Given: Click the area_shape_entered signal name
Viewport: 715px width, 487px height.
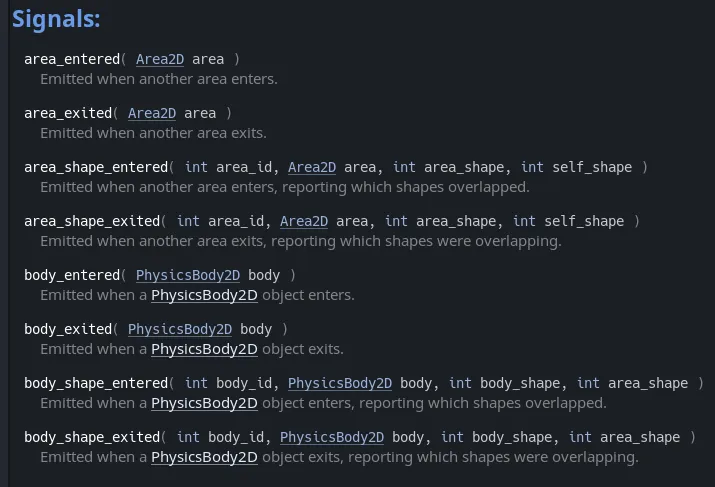Looking at the screenshot, I should [96, 167].
